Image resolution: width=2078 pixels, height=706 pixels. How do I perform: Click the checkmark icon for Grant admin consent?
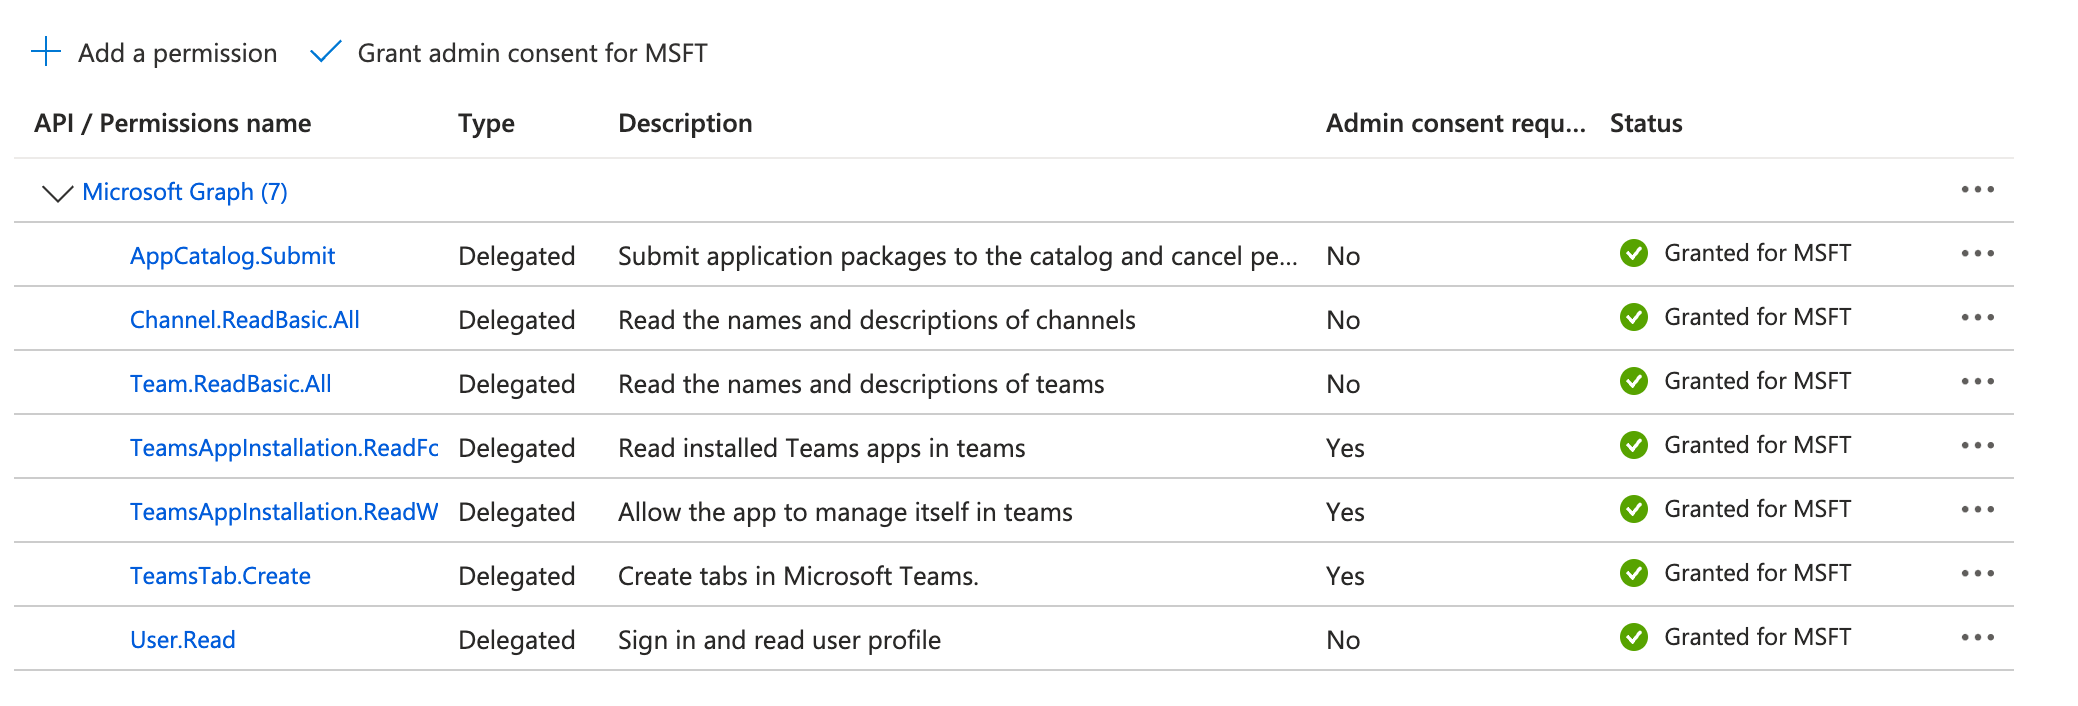(x=326, y=52)
